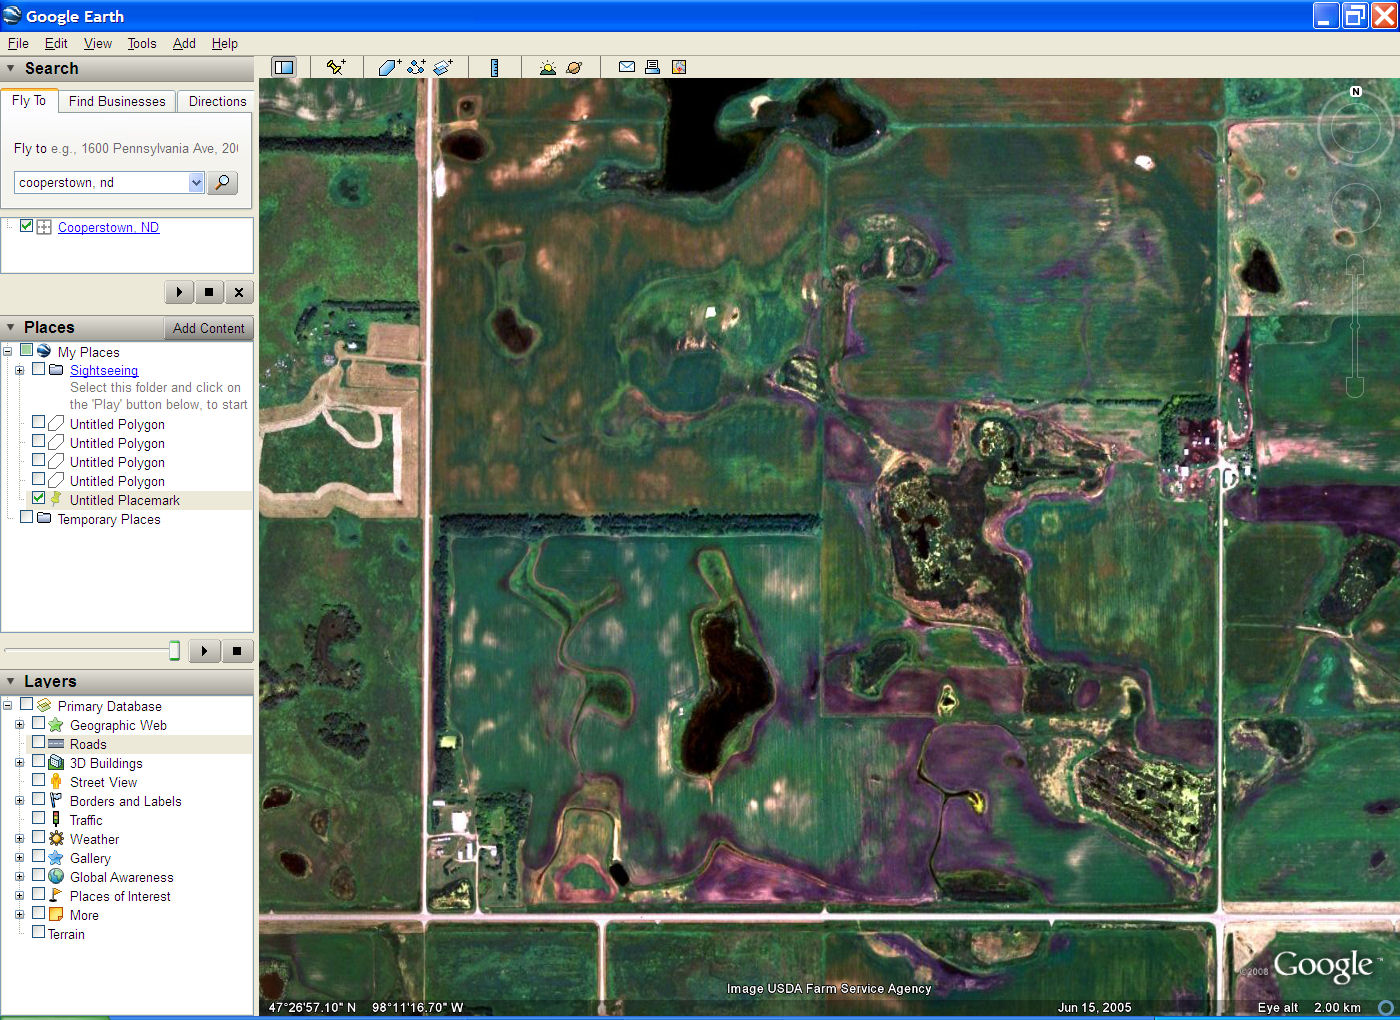The image size is (1400, 1020).
Task: Click the Weather layer sun icon
Action: 56,838
